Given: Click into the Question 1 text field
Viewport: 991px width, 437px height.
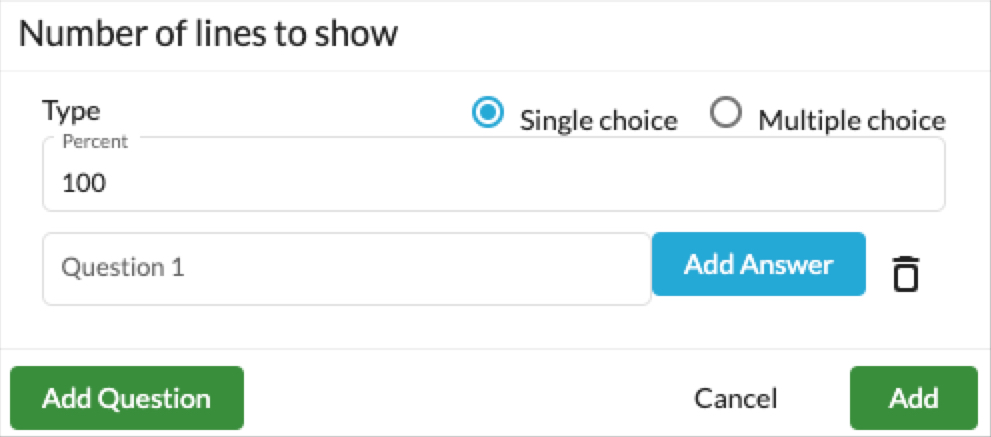Looking at the screenshot, I should [347, 269].
